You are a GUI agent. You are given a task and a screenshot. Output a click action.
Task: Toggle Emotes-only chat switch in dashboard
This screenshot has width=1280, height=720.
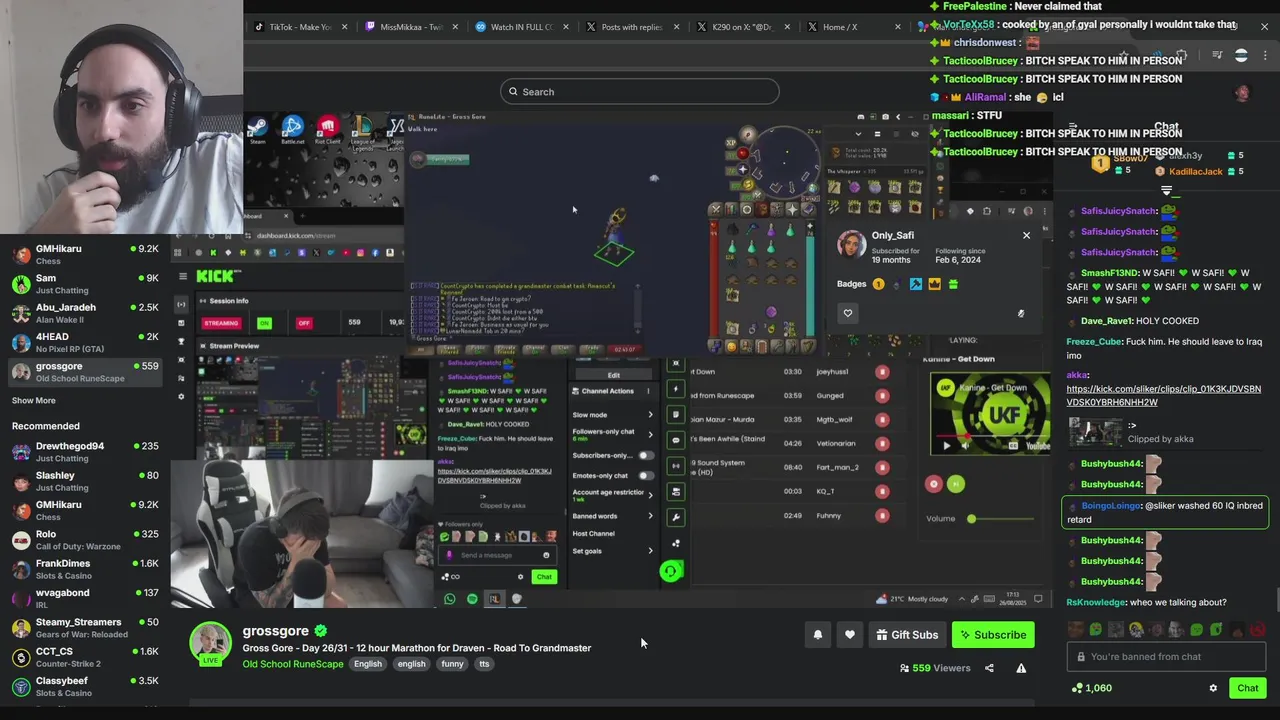(645, 476)
